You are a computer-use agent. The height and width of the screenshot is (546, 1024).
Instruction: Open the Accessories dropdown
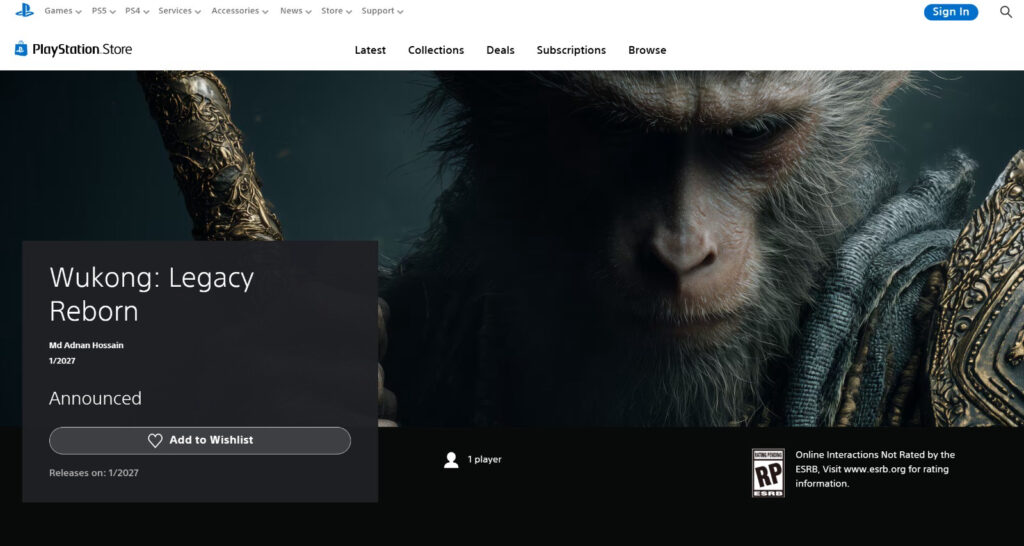coord(240,11)
